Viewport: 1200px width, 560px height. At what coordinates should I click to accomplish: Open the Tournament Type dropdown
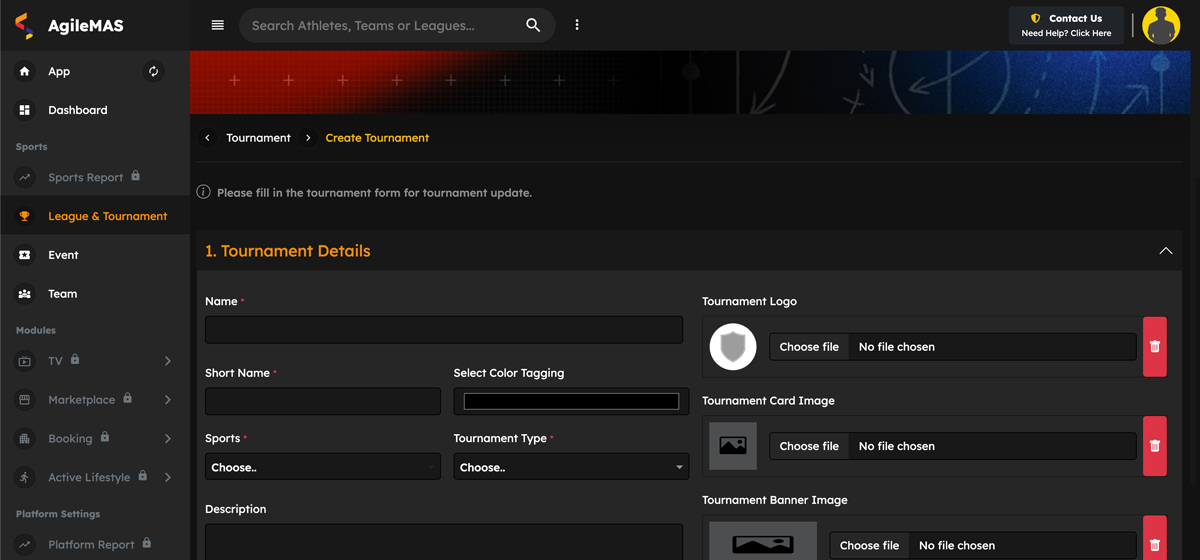tap(571, 467)
